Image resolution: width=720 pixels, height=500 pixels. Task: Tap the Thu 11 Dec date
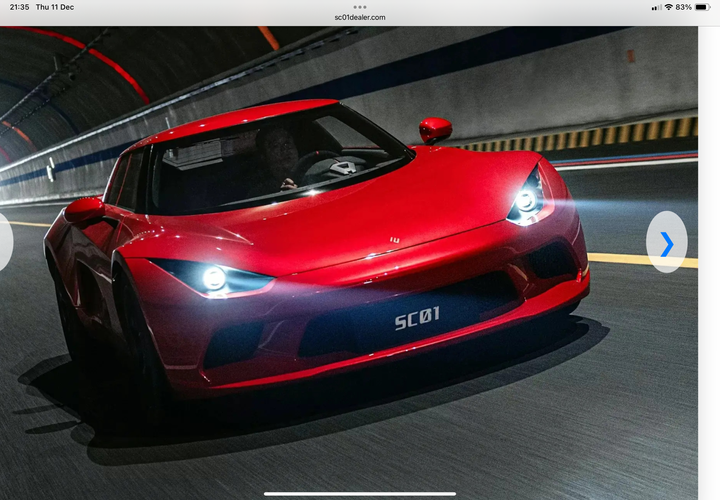coord(55,7)
